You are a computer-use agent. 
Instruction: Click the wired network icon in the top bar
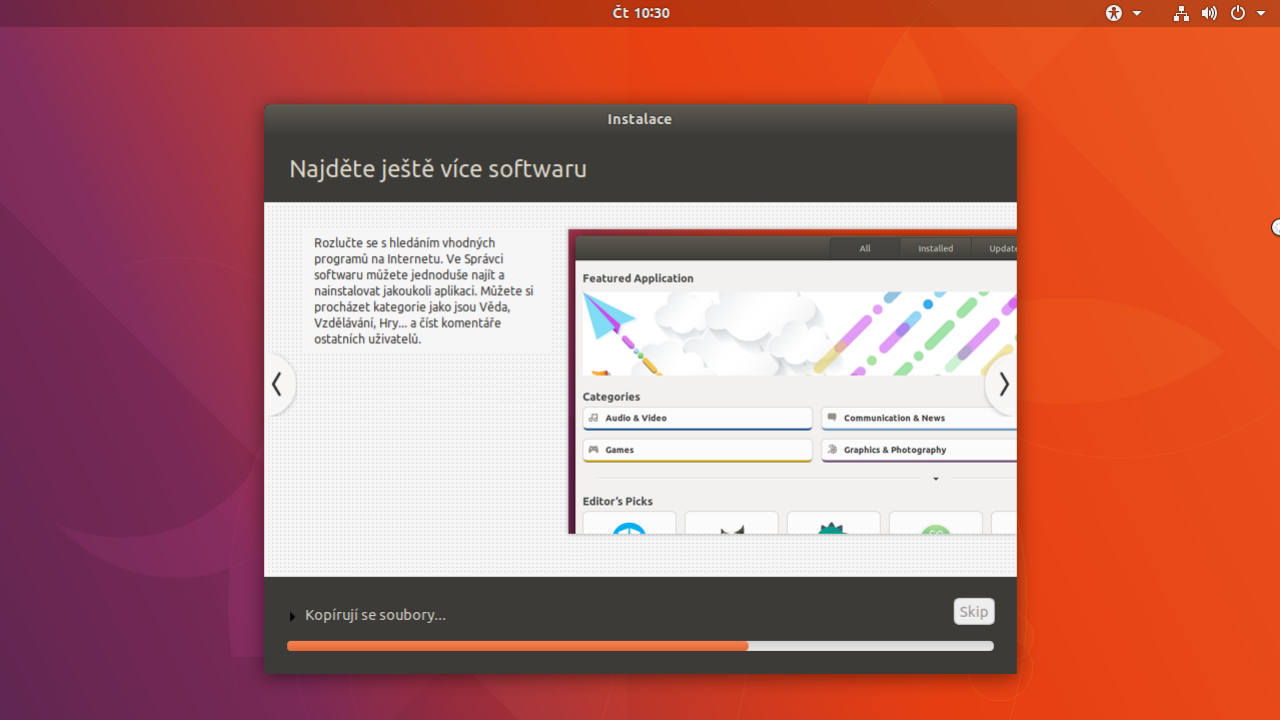(x=1181, y=13)
